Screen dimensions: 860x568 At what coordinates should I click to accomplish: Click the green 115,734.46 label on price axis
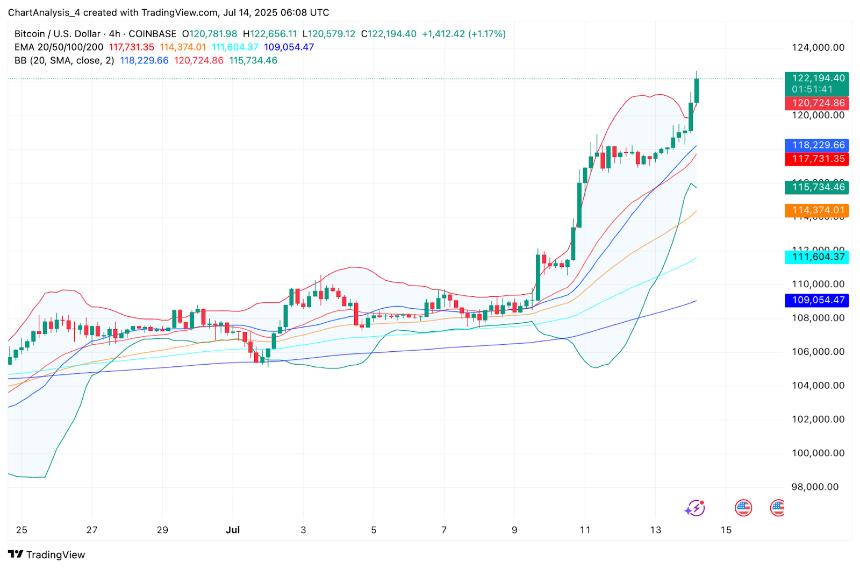[x=817, y=187]
